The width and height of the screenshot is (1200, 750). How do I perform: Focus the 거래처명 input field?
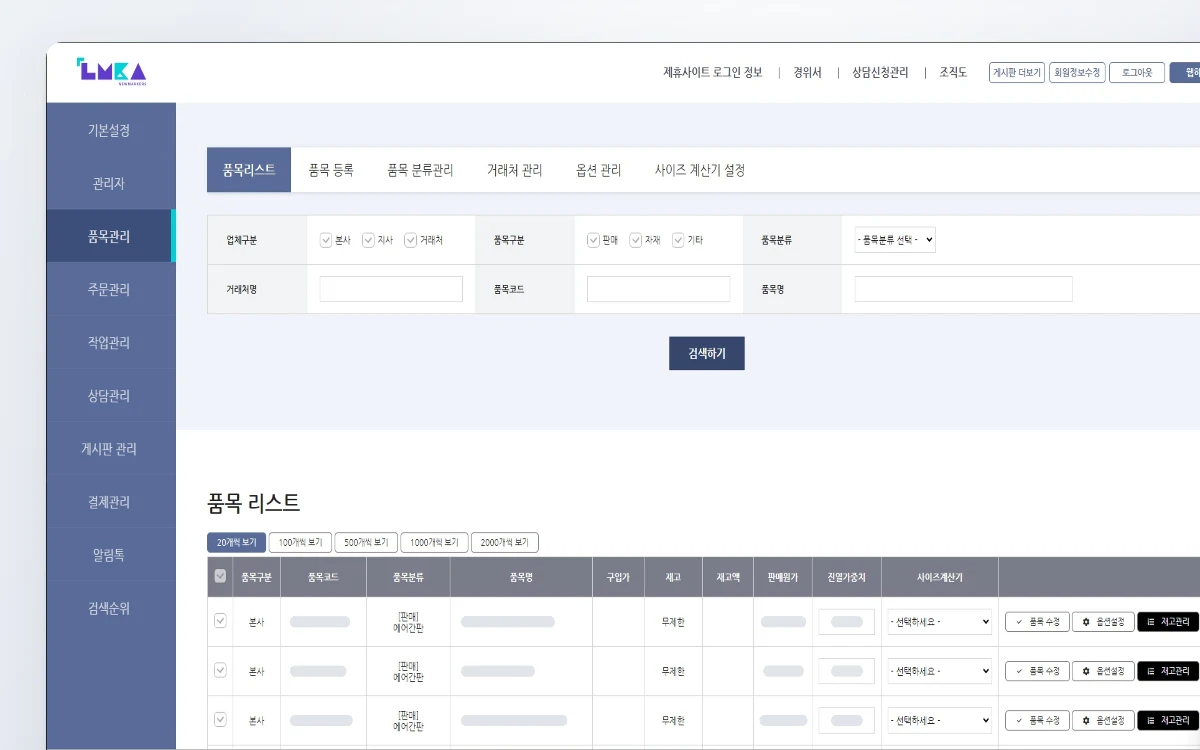[x=391, y=289]
